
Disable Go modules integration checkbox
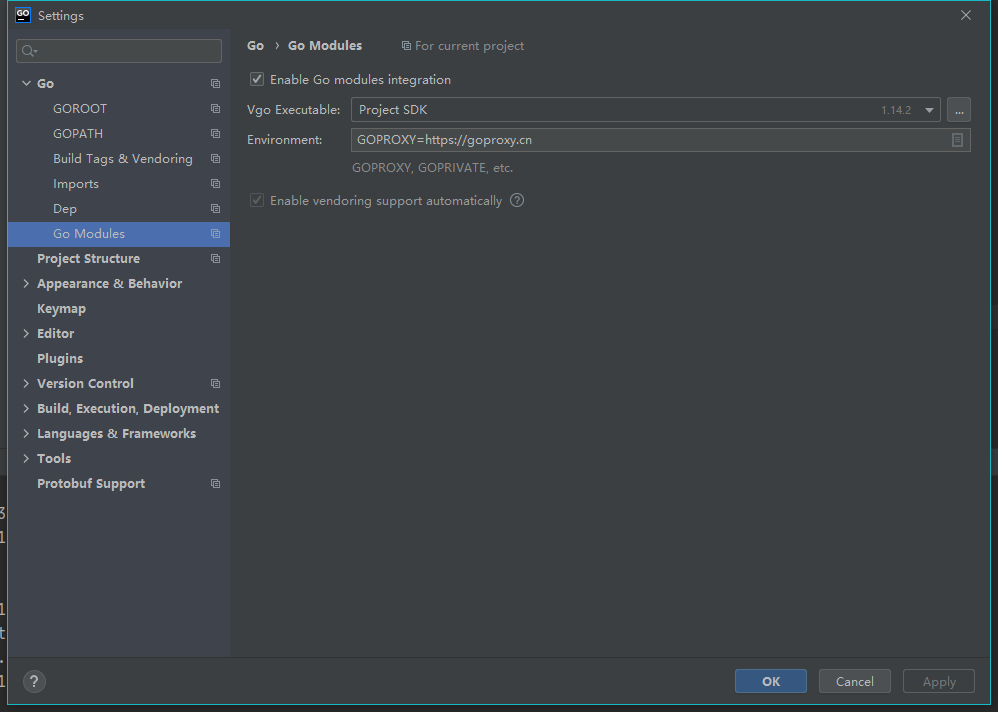(257, 79)
